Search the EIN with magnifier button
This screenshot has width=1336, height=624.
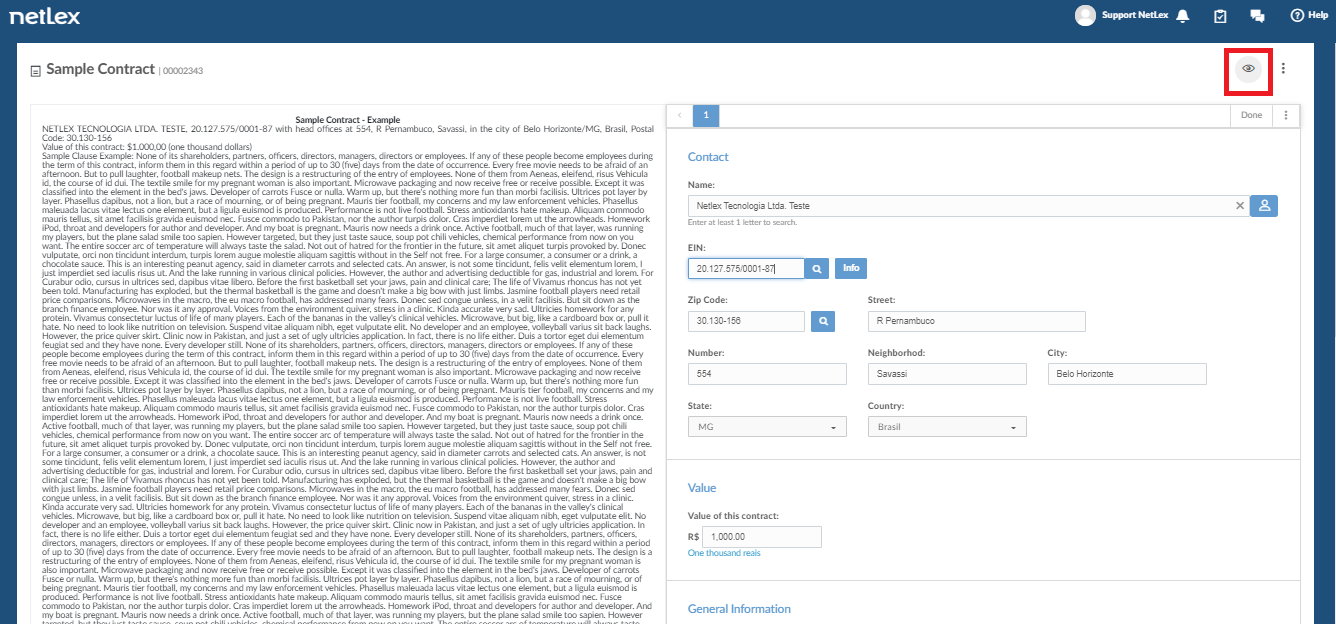click(x=817, y=268)
